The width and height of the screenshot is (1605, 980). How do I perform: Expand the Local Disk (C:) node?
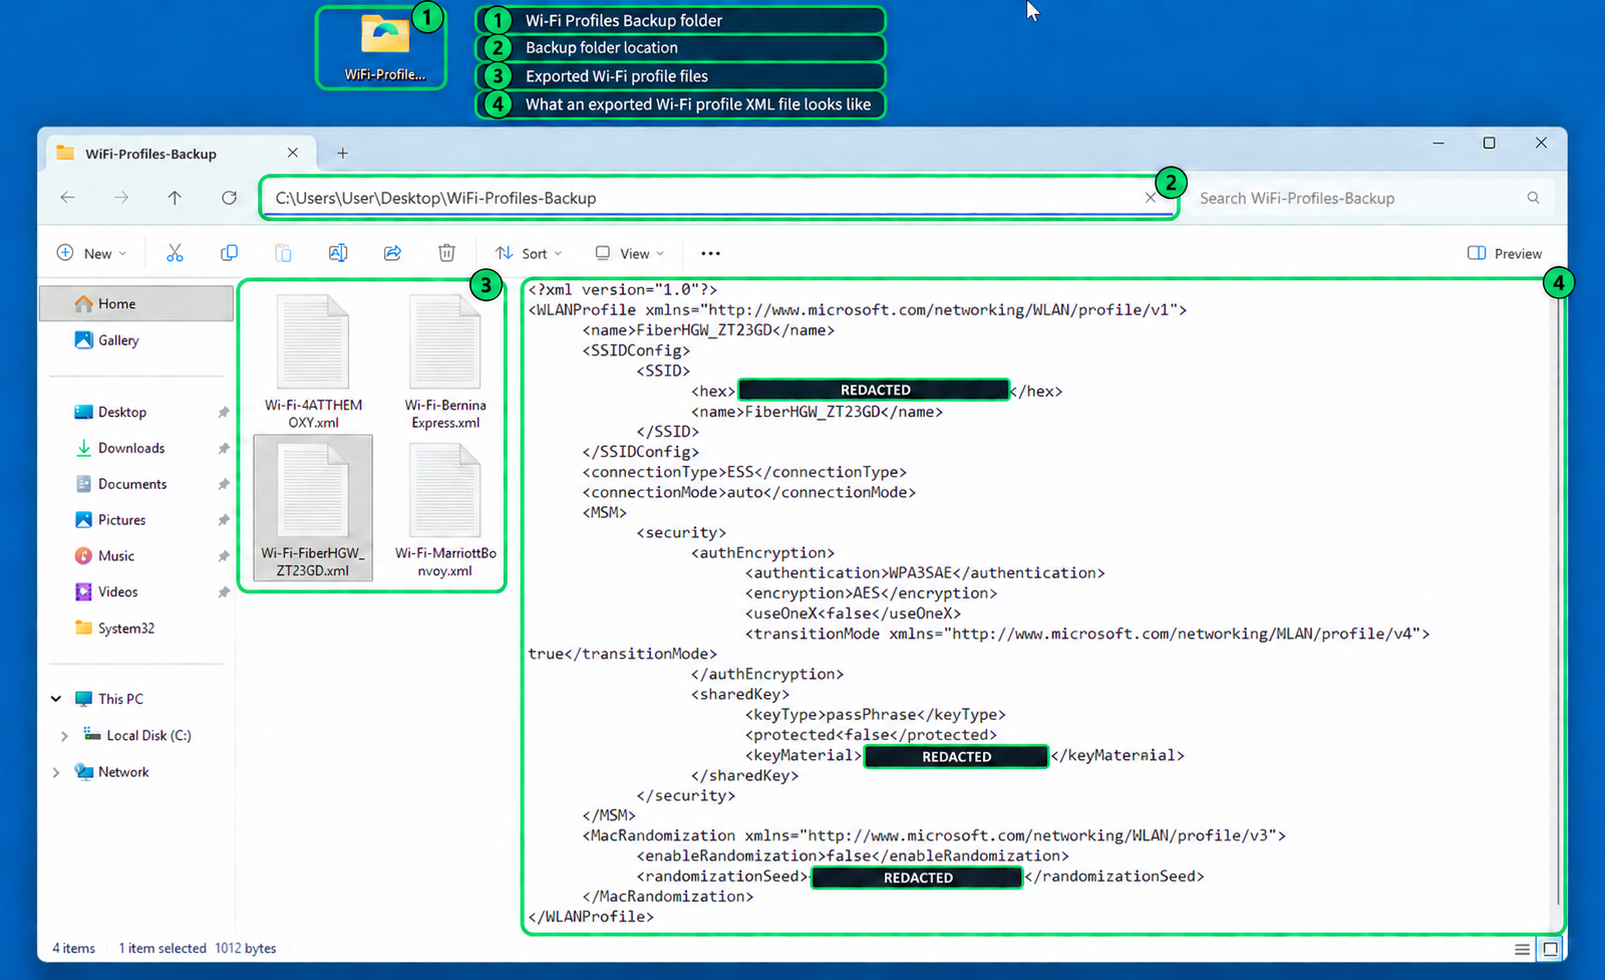pyautogui.click(x=64, y=736)
